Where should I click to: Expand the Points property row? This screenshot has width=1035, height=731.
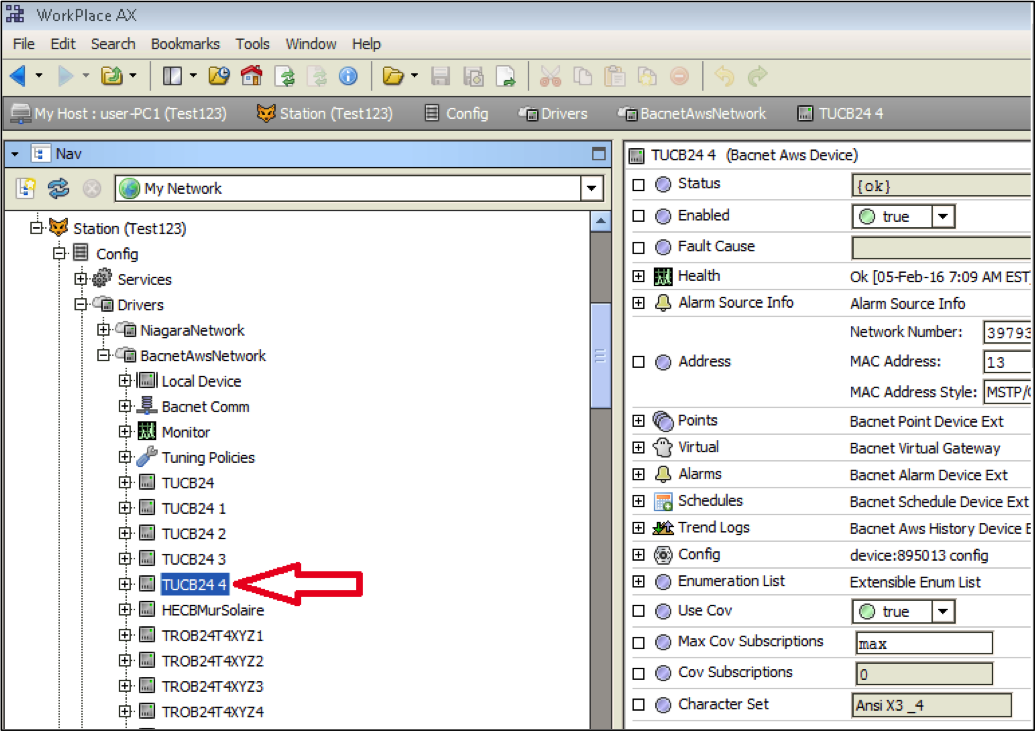pos(638,421)
